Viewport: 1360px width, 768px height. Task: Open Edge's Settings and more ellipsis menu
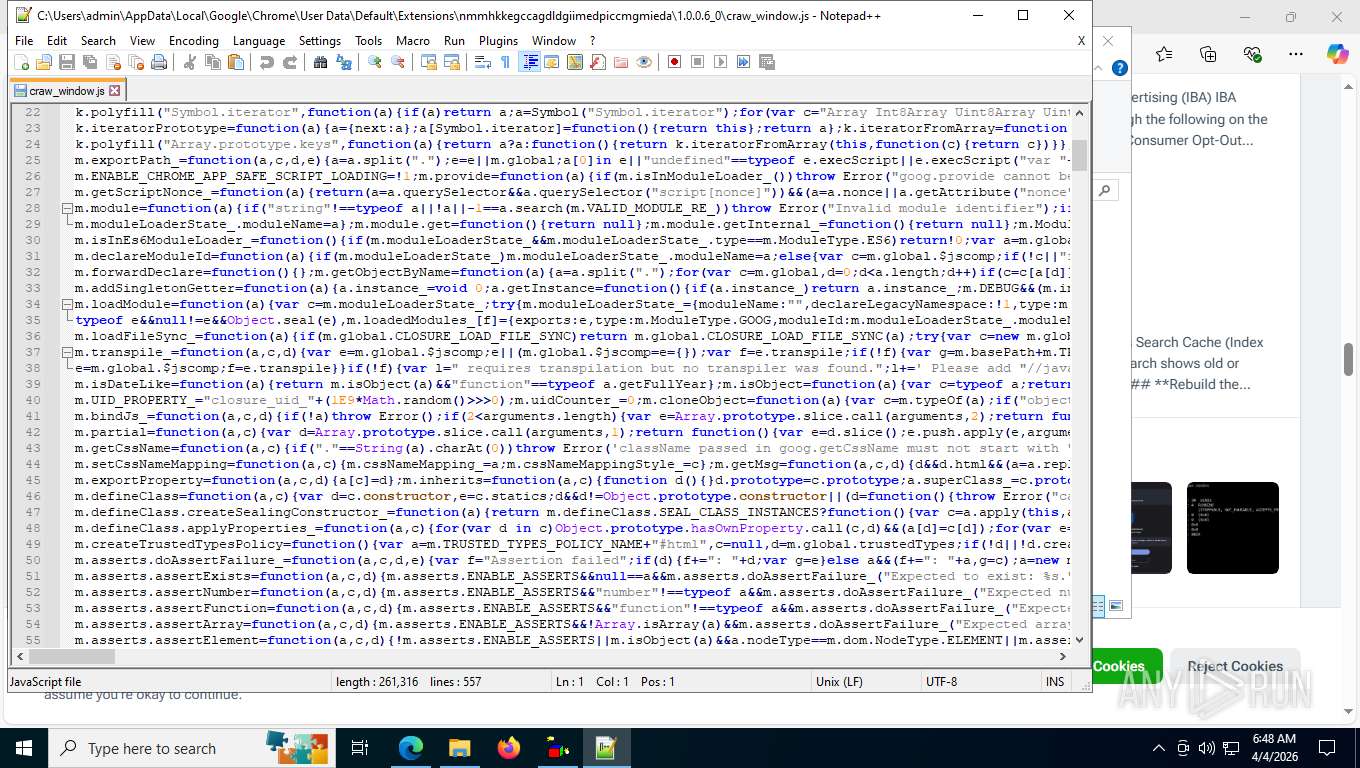1296,54
